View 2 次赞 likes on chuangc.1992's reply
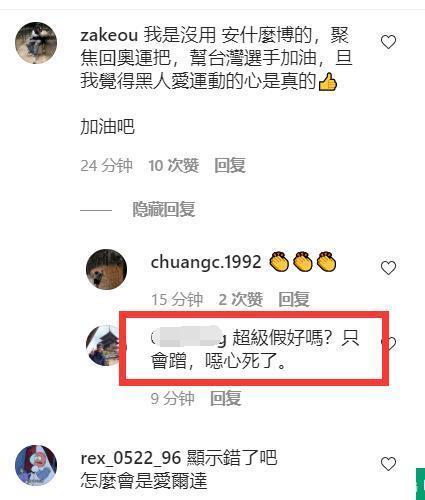The image size is (425, 500). (241, 299)
